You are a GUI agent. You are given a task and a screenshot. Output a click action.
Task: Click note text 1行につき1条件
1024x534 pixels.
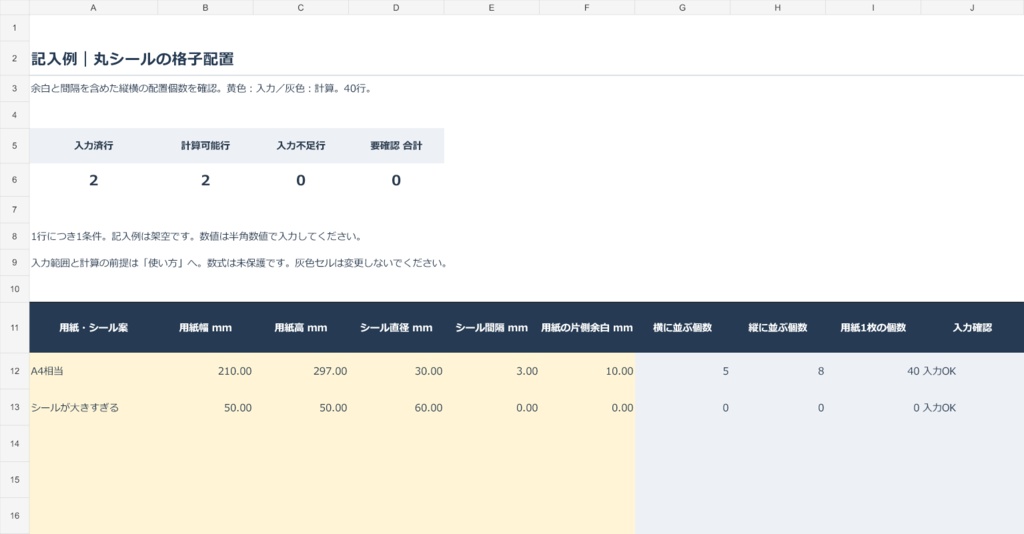tap(70, 236)
